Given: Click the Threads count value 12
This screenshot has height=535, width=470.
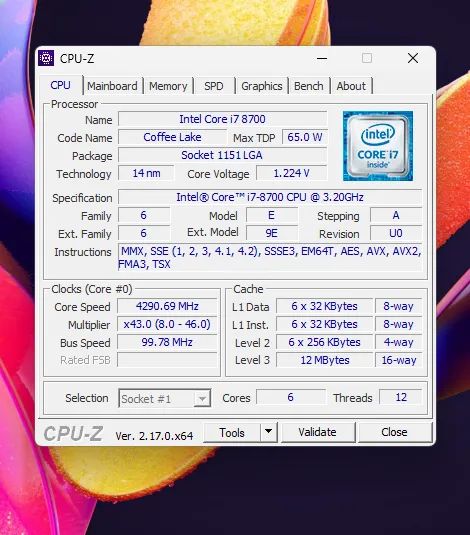Looking at the screenshot, I should click(x=401, y=397).
